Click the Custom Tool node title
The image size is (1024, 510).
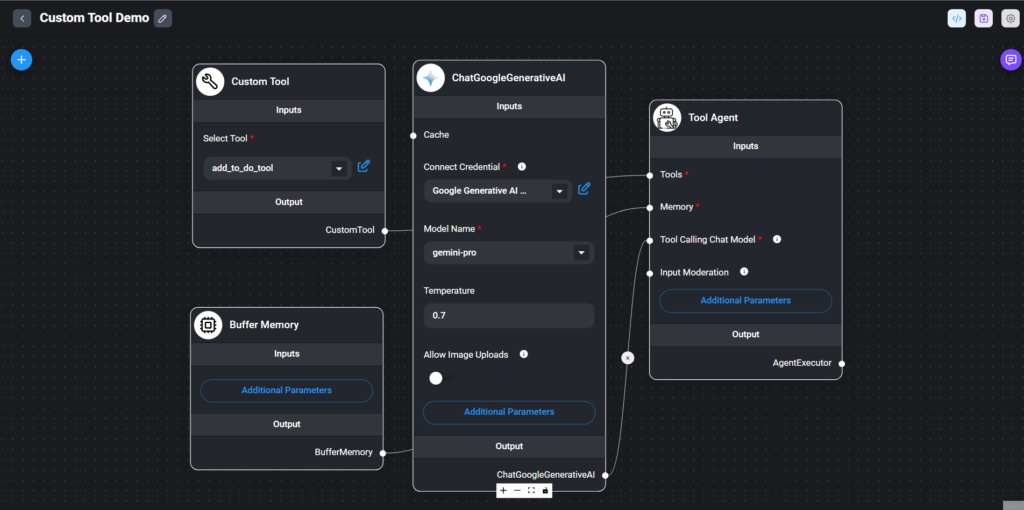point(260,82)
